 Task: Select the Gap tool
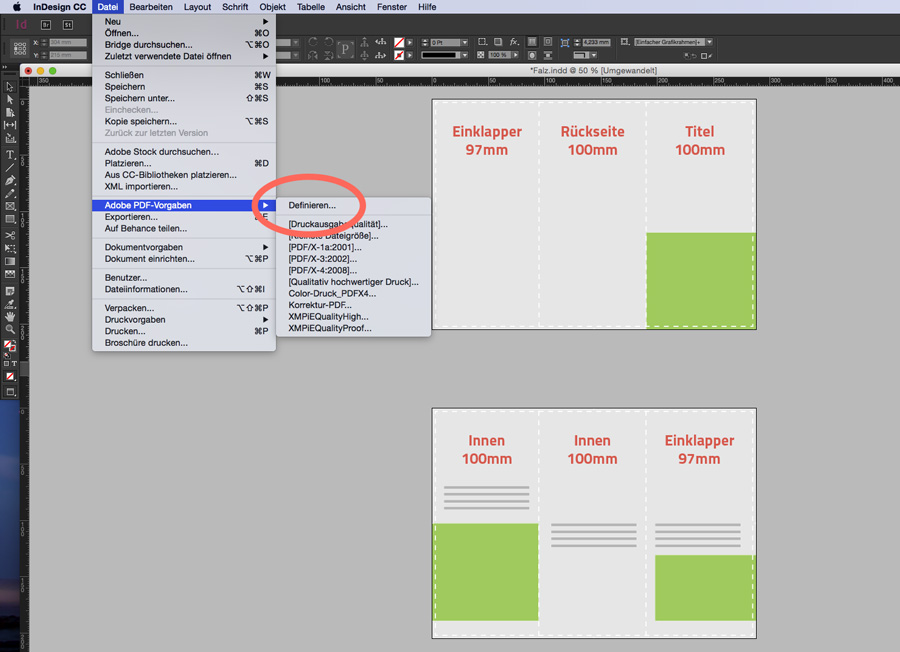click(x=10, y=125)
